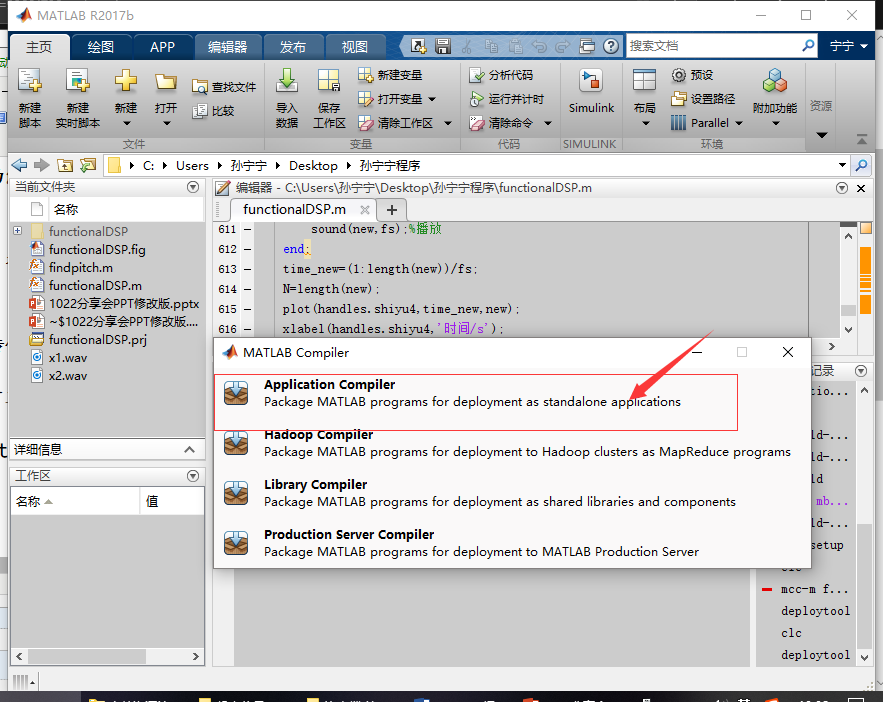
Task: Click the plus to add new editor tab
Action: pyautogui.click(x=392, y=210)
